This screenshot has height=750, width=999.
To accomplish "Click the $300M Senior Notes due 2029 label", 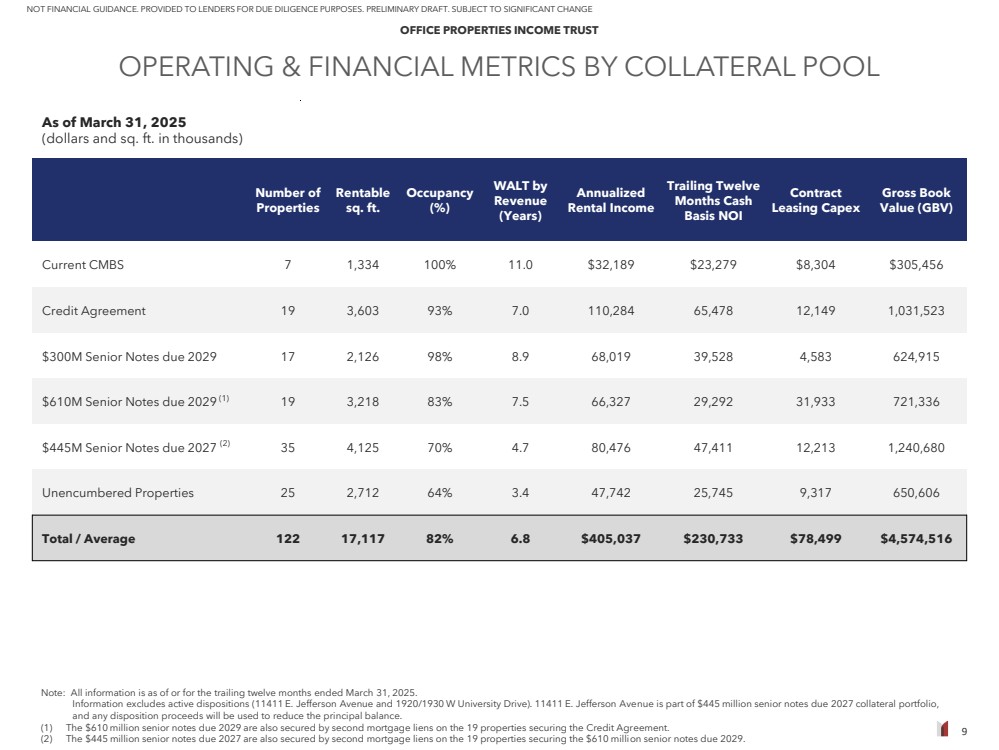I will tap(129, 356).
